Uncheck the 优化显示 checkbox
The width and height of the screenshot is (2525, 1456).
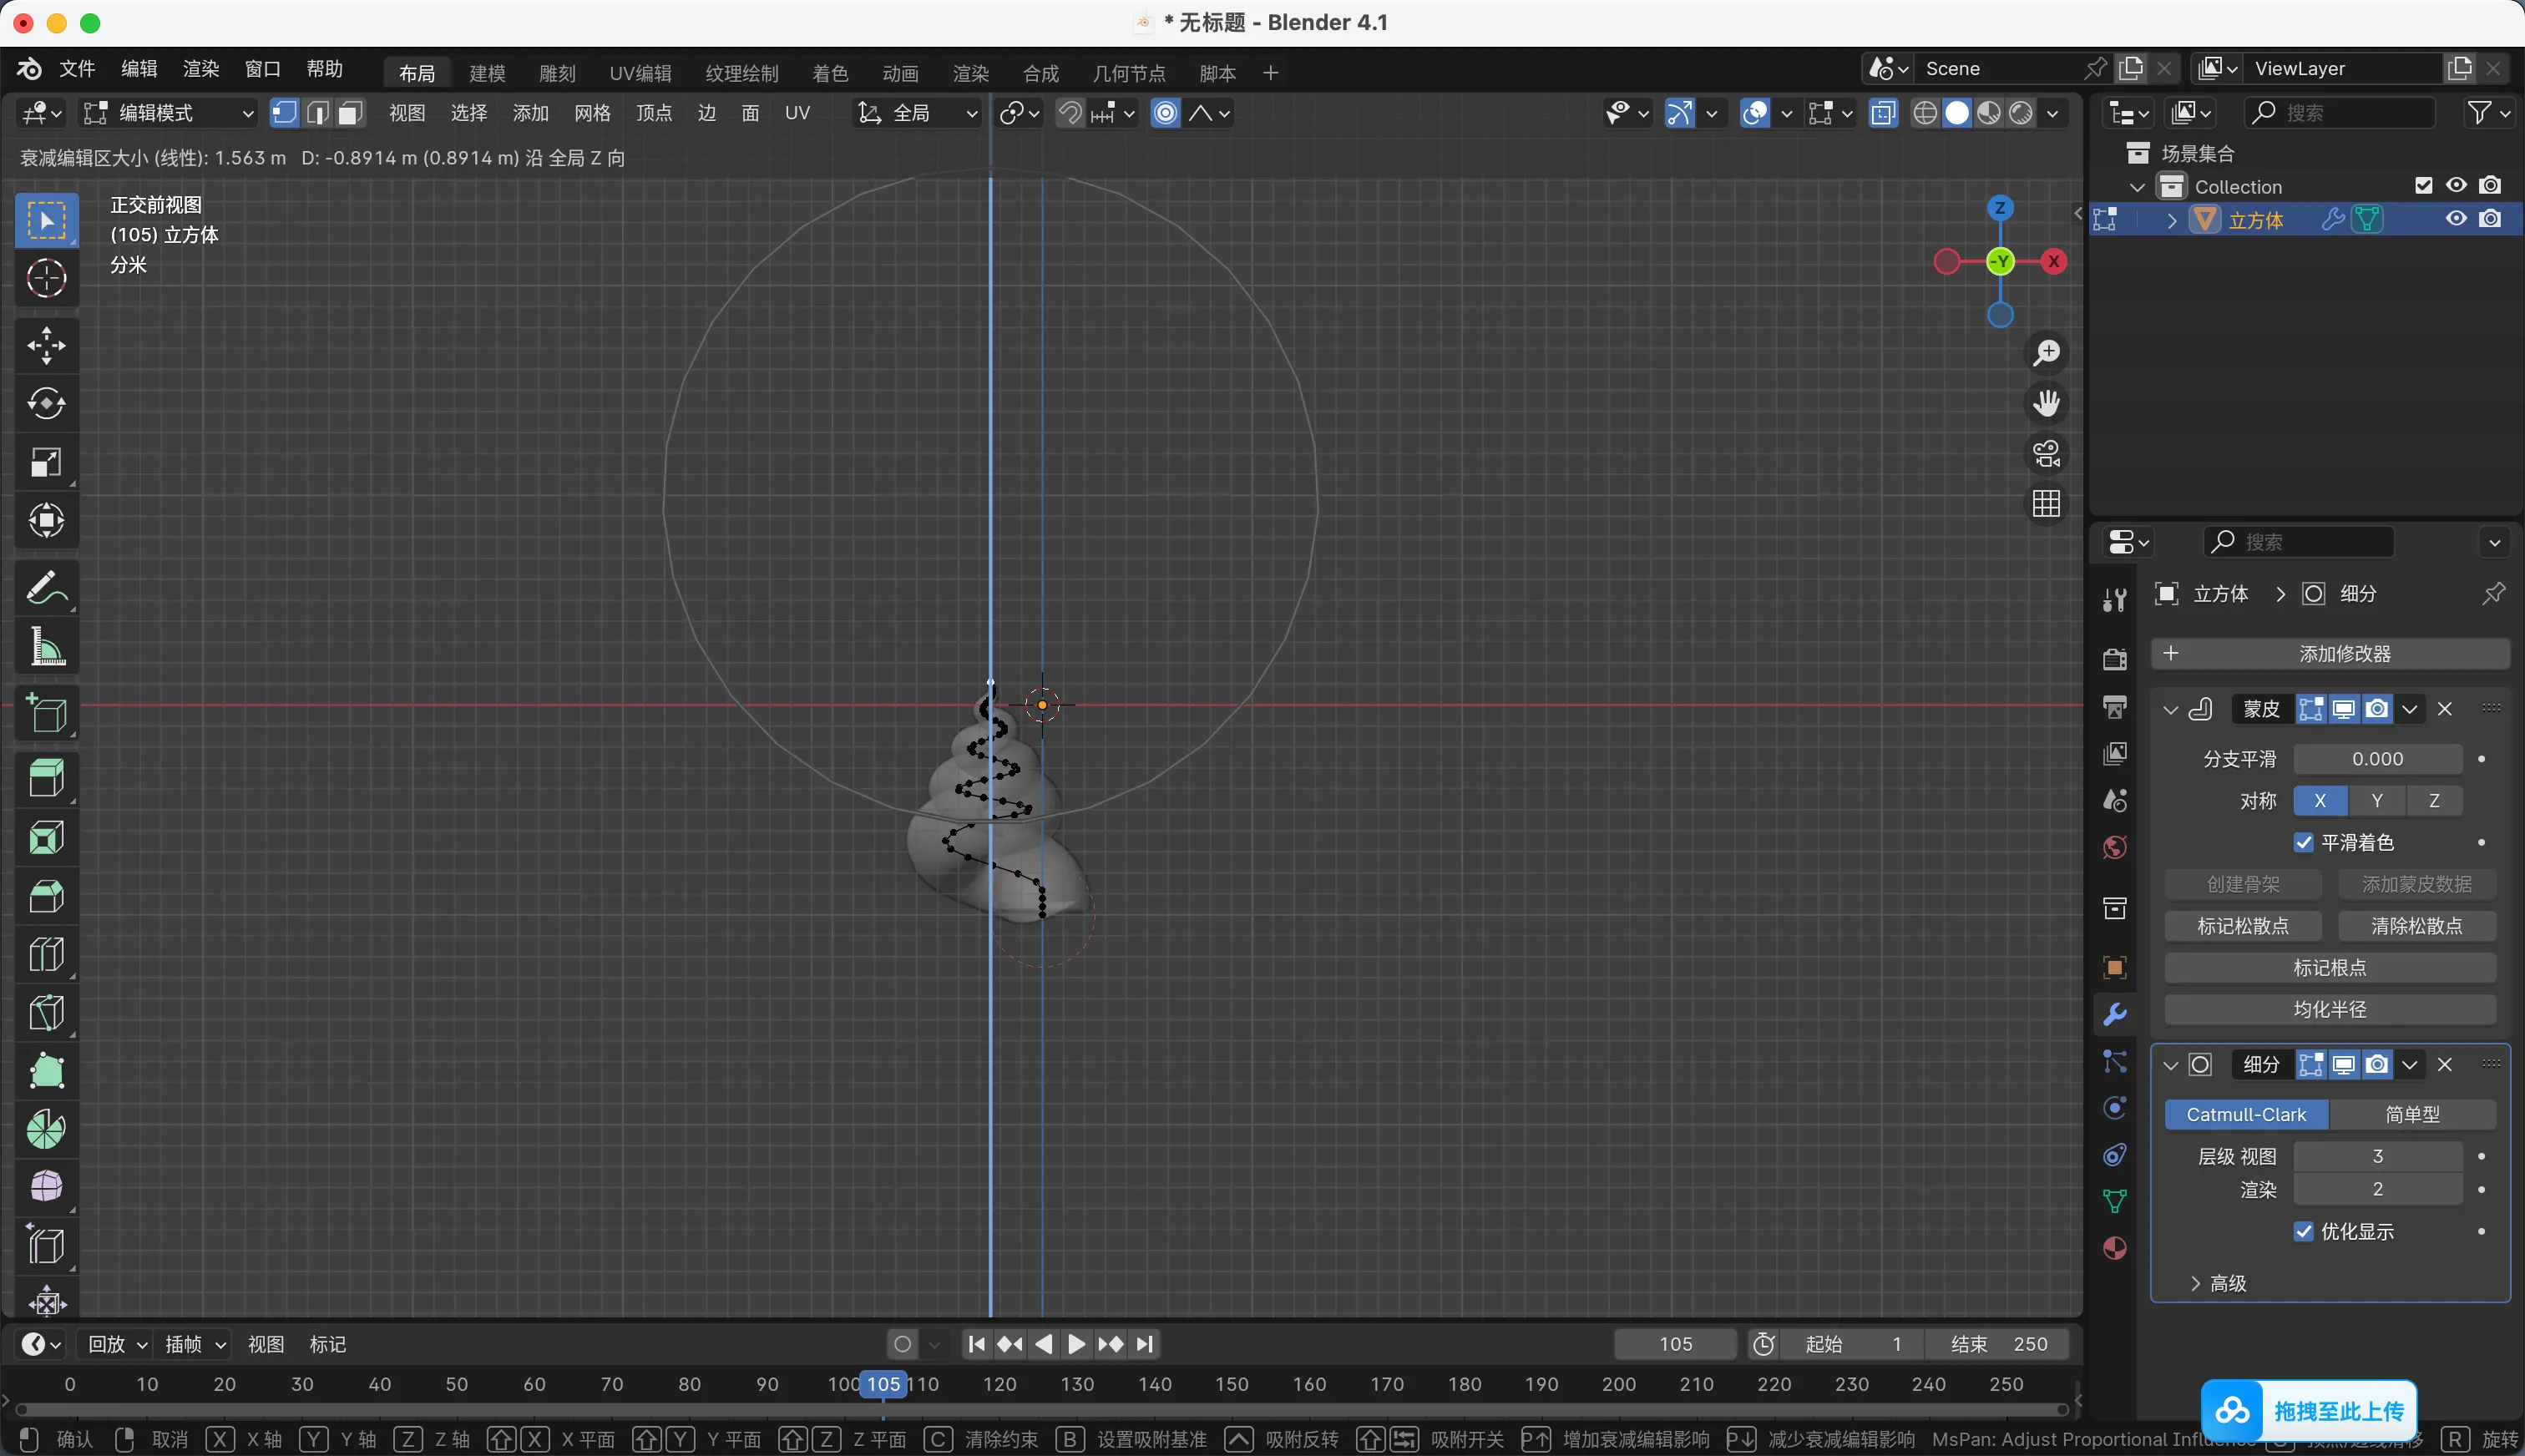coord(2304,1231)
